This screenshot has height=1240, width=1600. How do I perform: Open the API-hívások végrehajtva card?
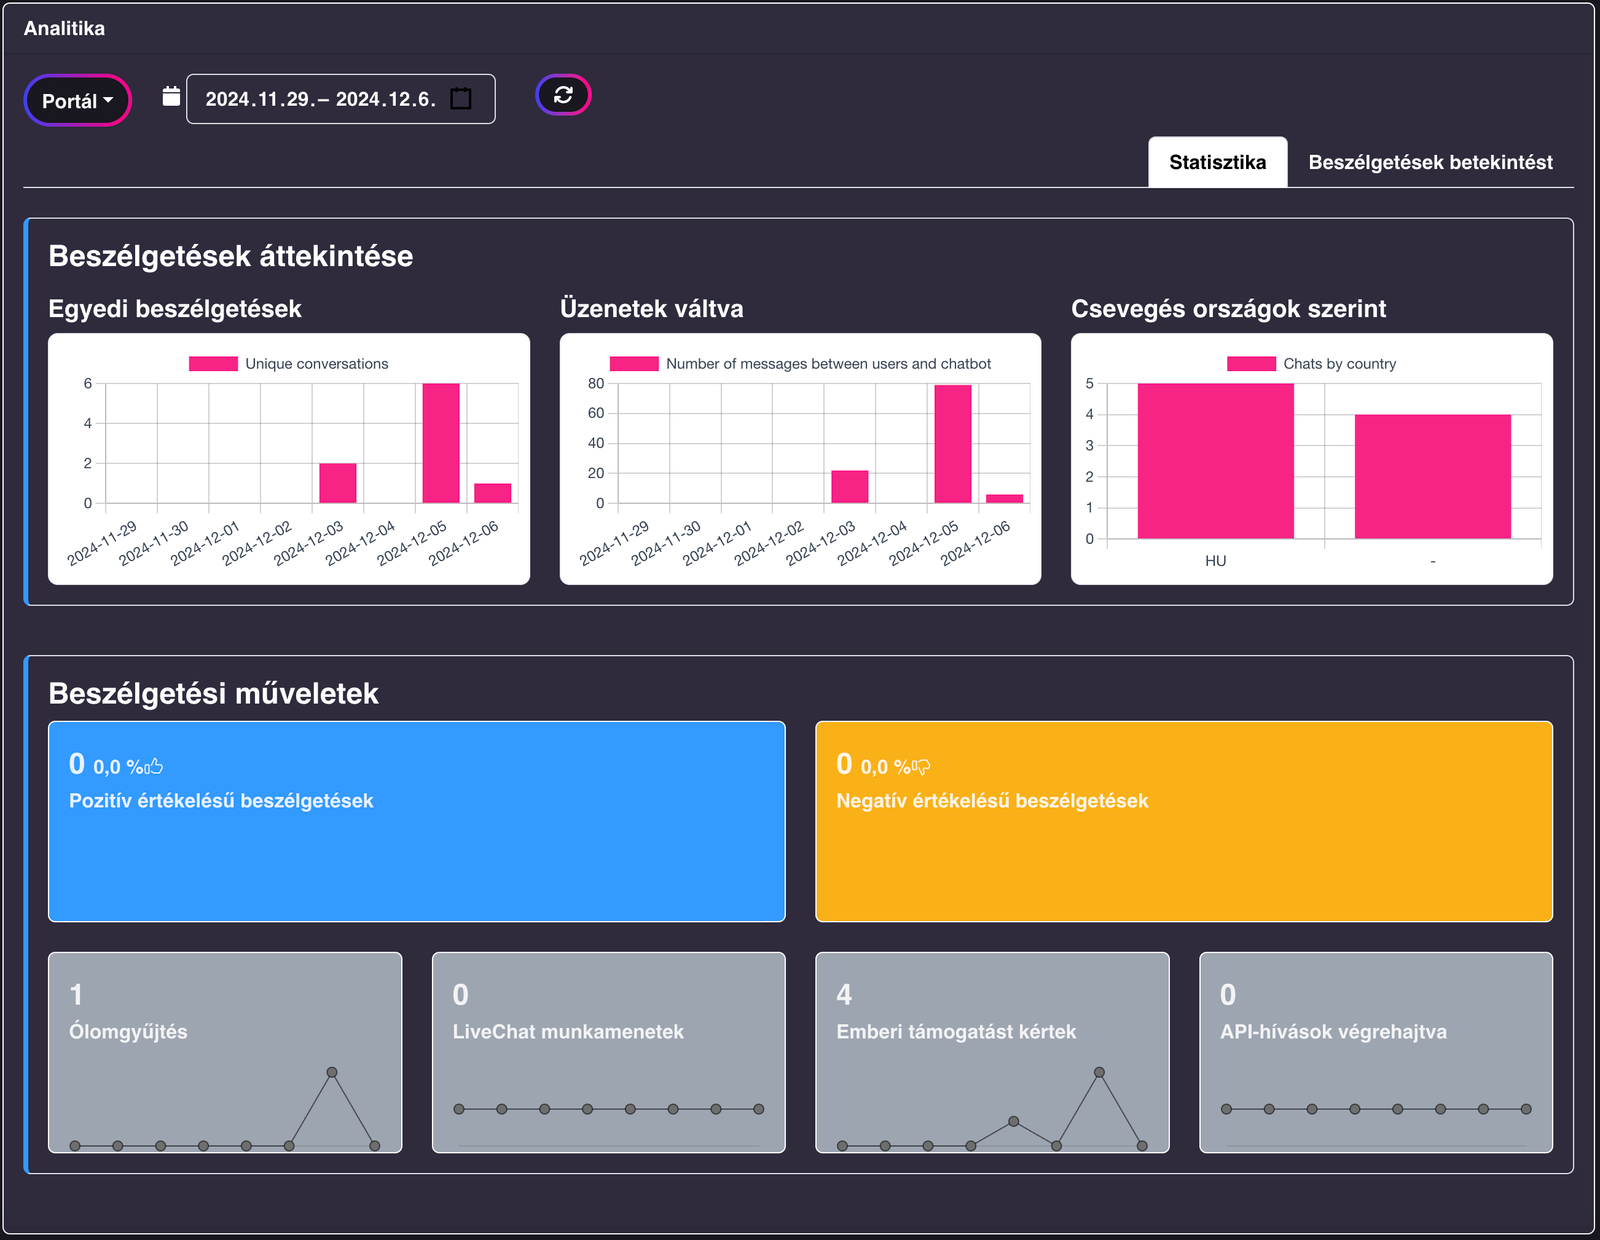[1376, 1052]
